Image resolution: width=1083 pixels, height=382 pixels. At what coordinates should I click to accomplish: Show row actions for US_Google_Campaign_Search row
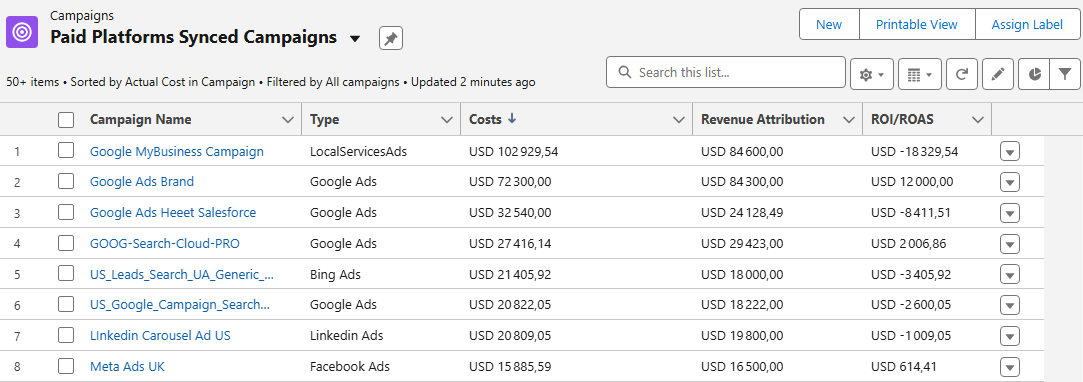(x=1010, y=305)
